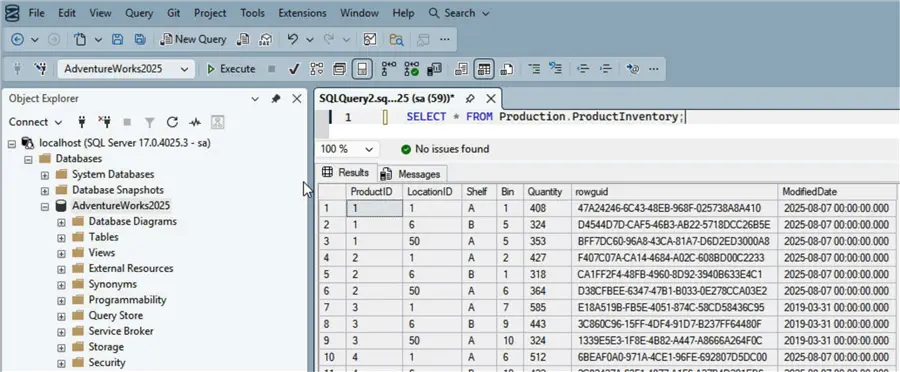
Task: Open the Activity Monitor icon
Action: pos(370,40)
